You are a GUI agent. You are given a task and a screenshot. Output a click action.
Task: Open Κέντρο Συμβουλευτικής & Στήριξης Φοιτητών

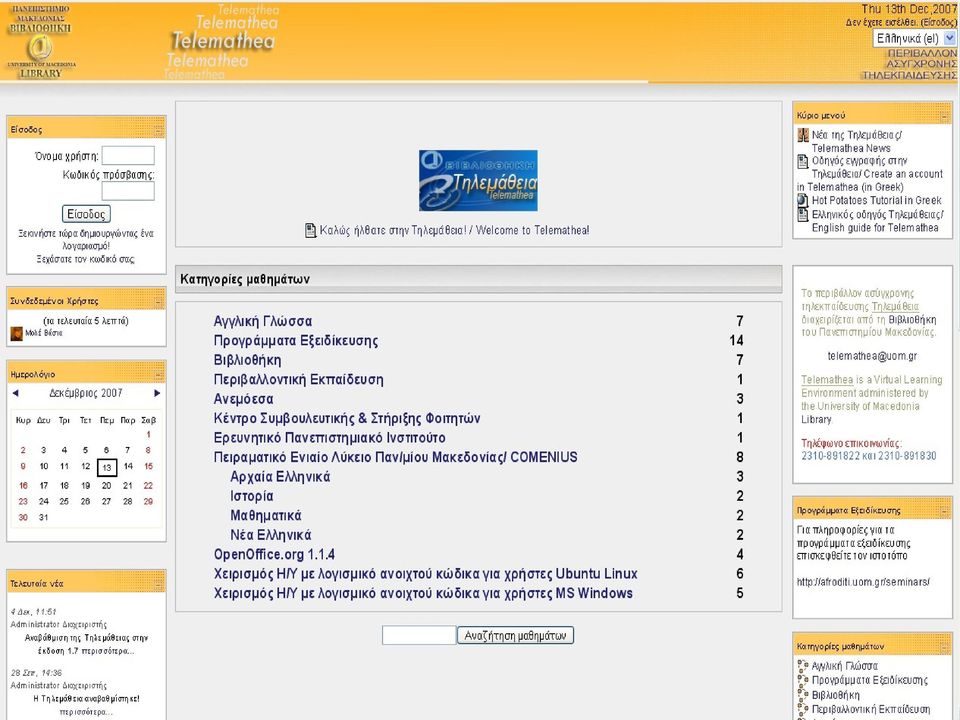[x=347, y=419]
